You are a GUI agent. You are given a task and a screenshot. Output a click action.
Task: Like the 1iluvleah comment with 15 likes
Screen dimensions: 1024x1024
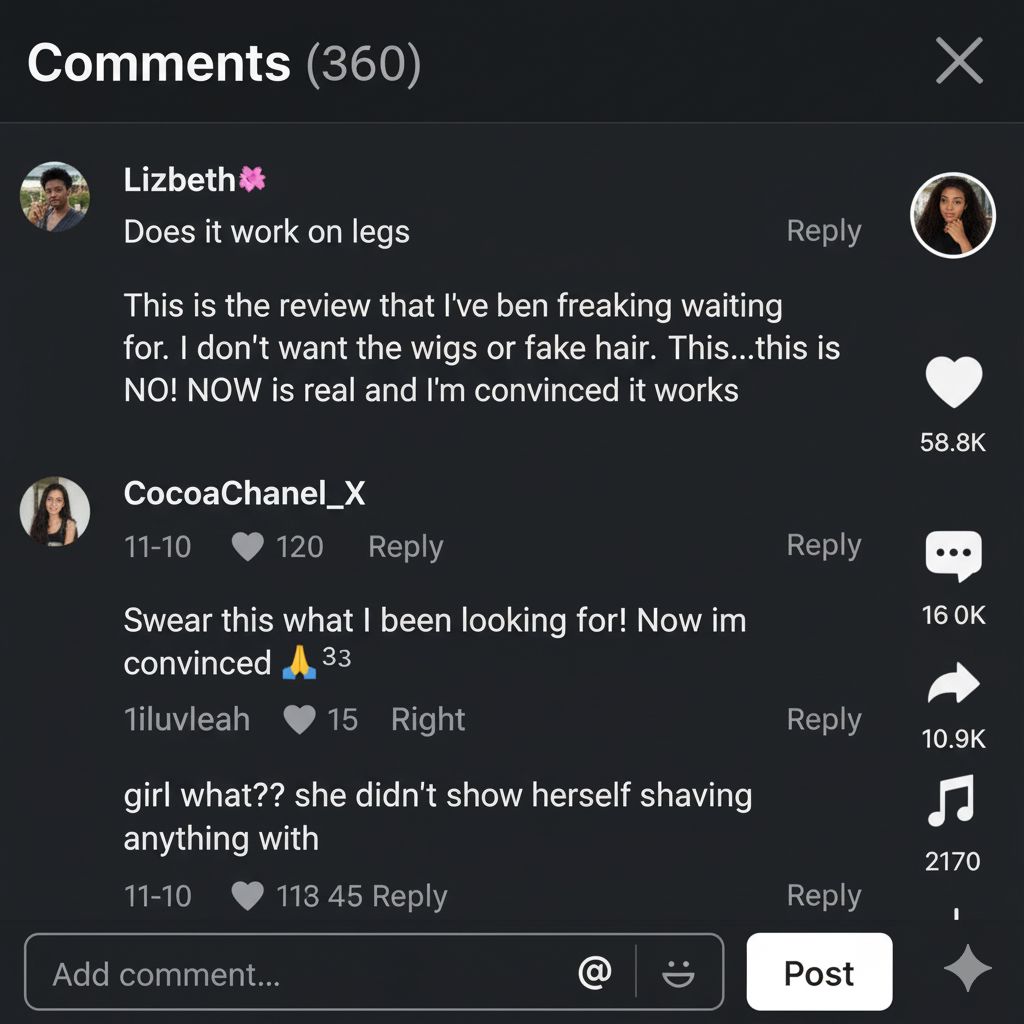coord(299,720)
